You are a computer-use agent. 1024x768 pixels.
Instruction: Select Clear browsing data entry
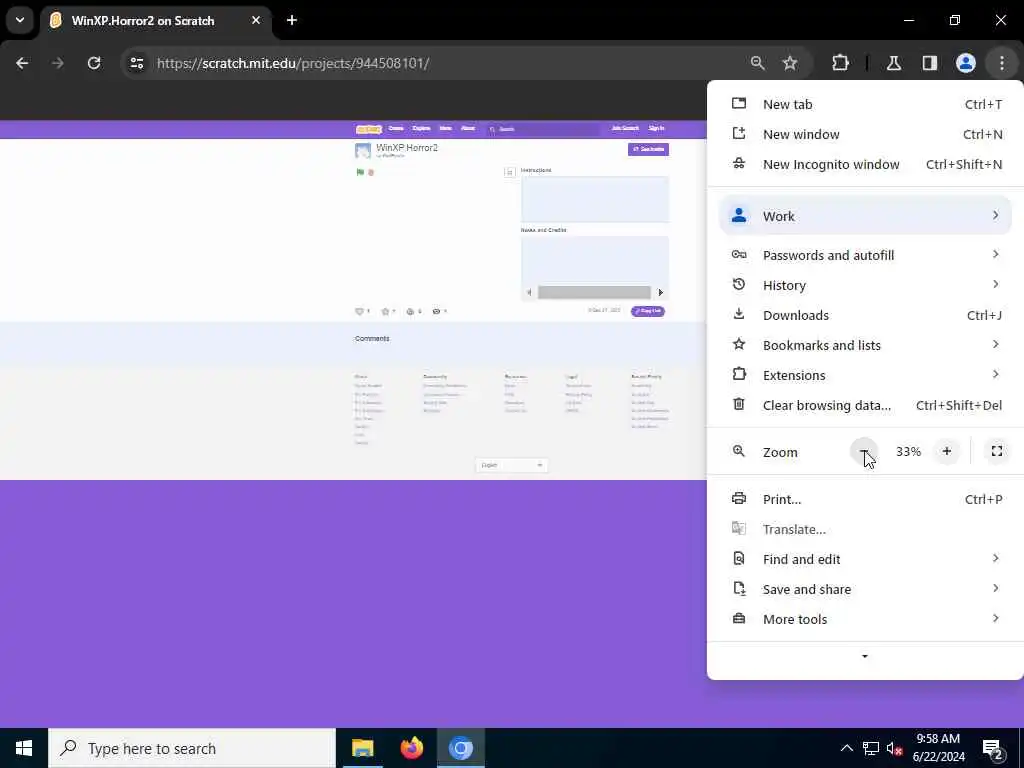[865, 406]
